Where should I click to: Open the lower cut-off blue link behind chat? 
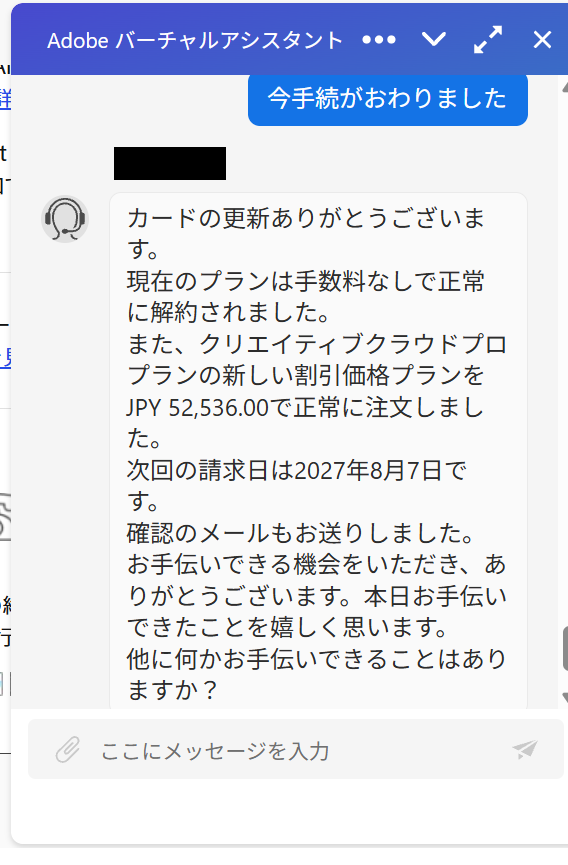point(5,357)
